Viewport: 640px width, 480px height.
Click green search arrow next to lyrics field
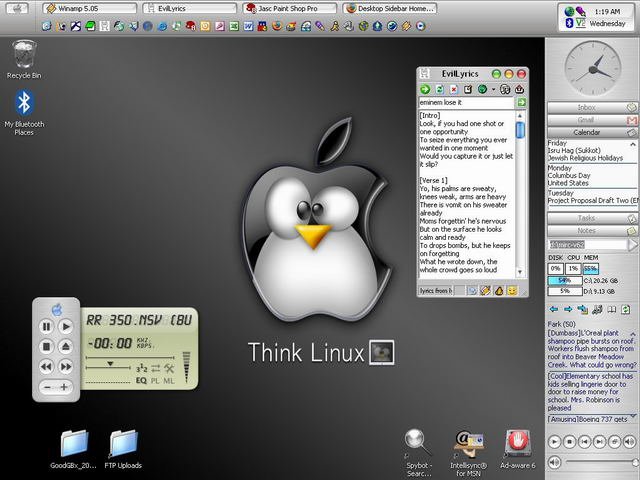[521, 102]
